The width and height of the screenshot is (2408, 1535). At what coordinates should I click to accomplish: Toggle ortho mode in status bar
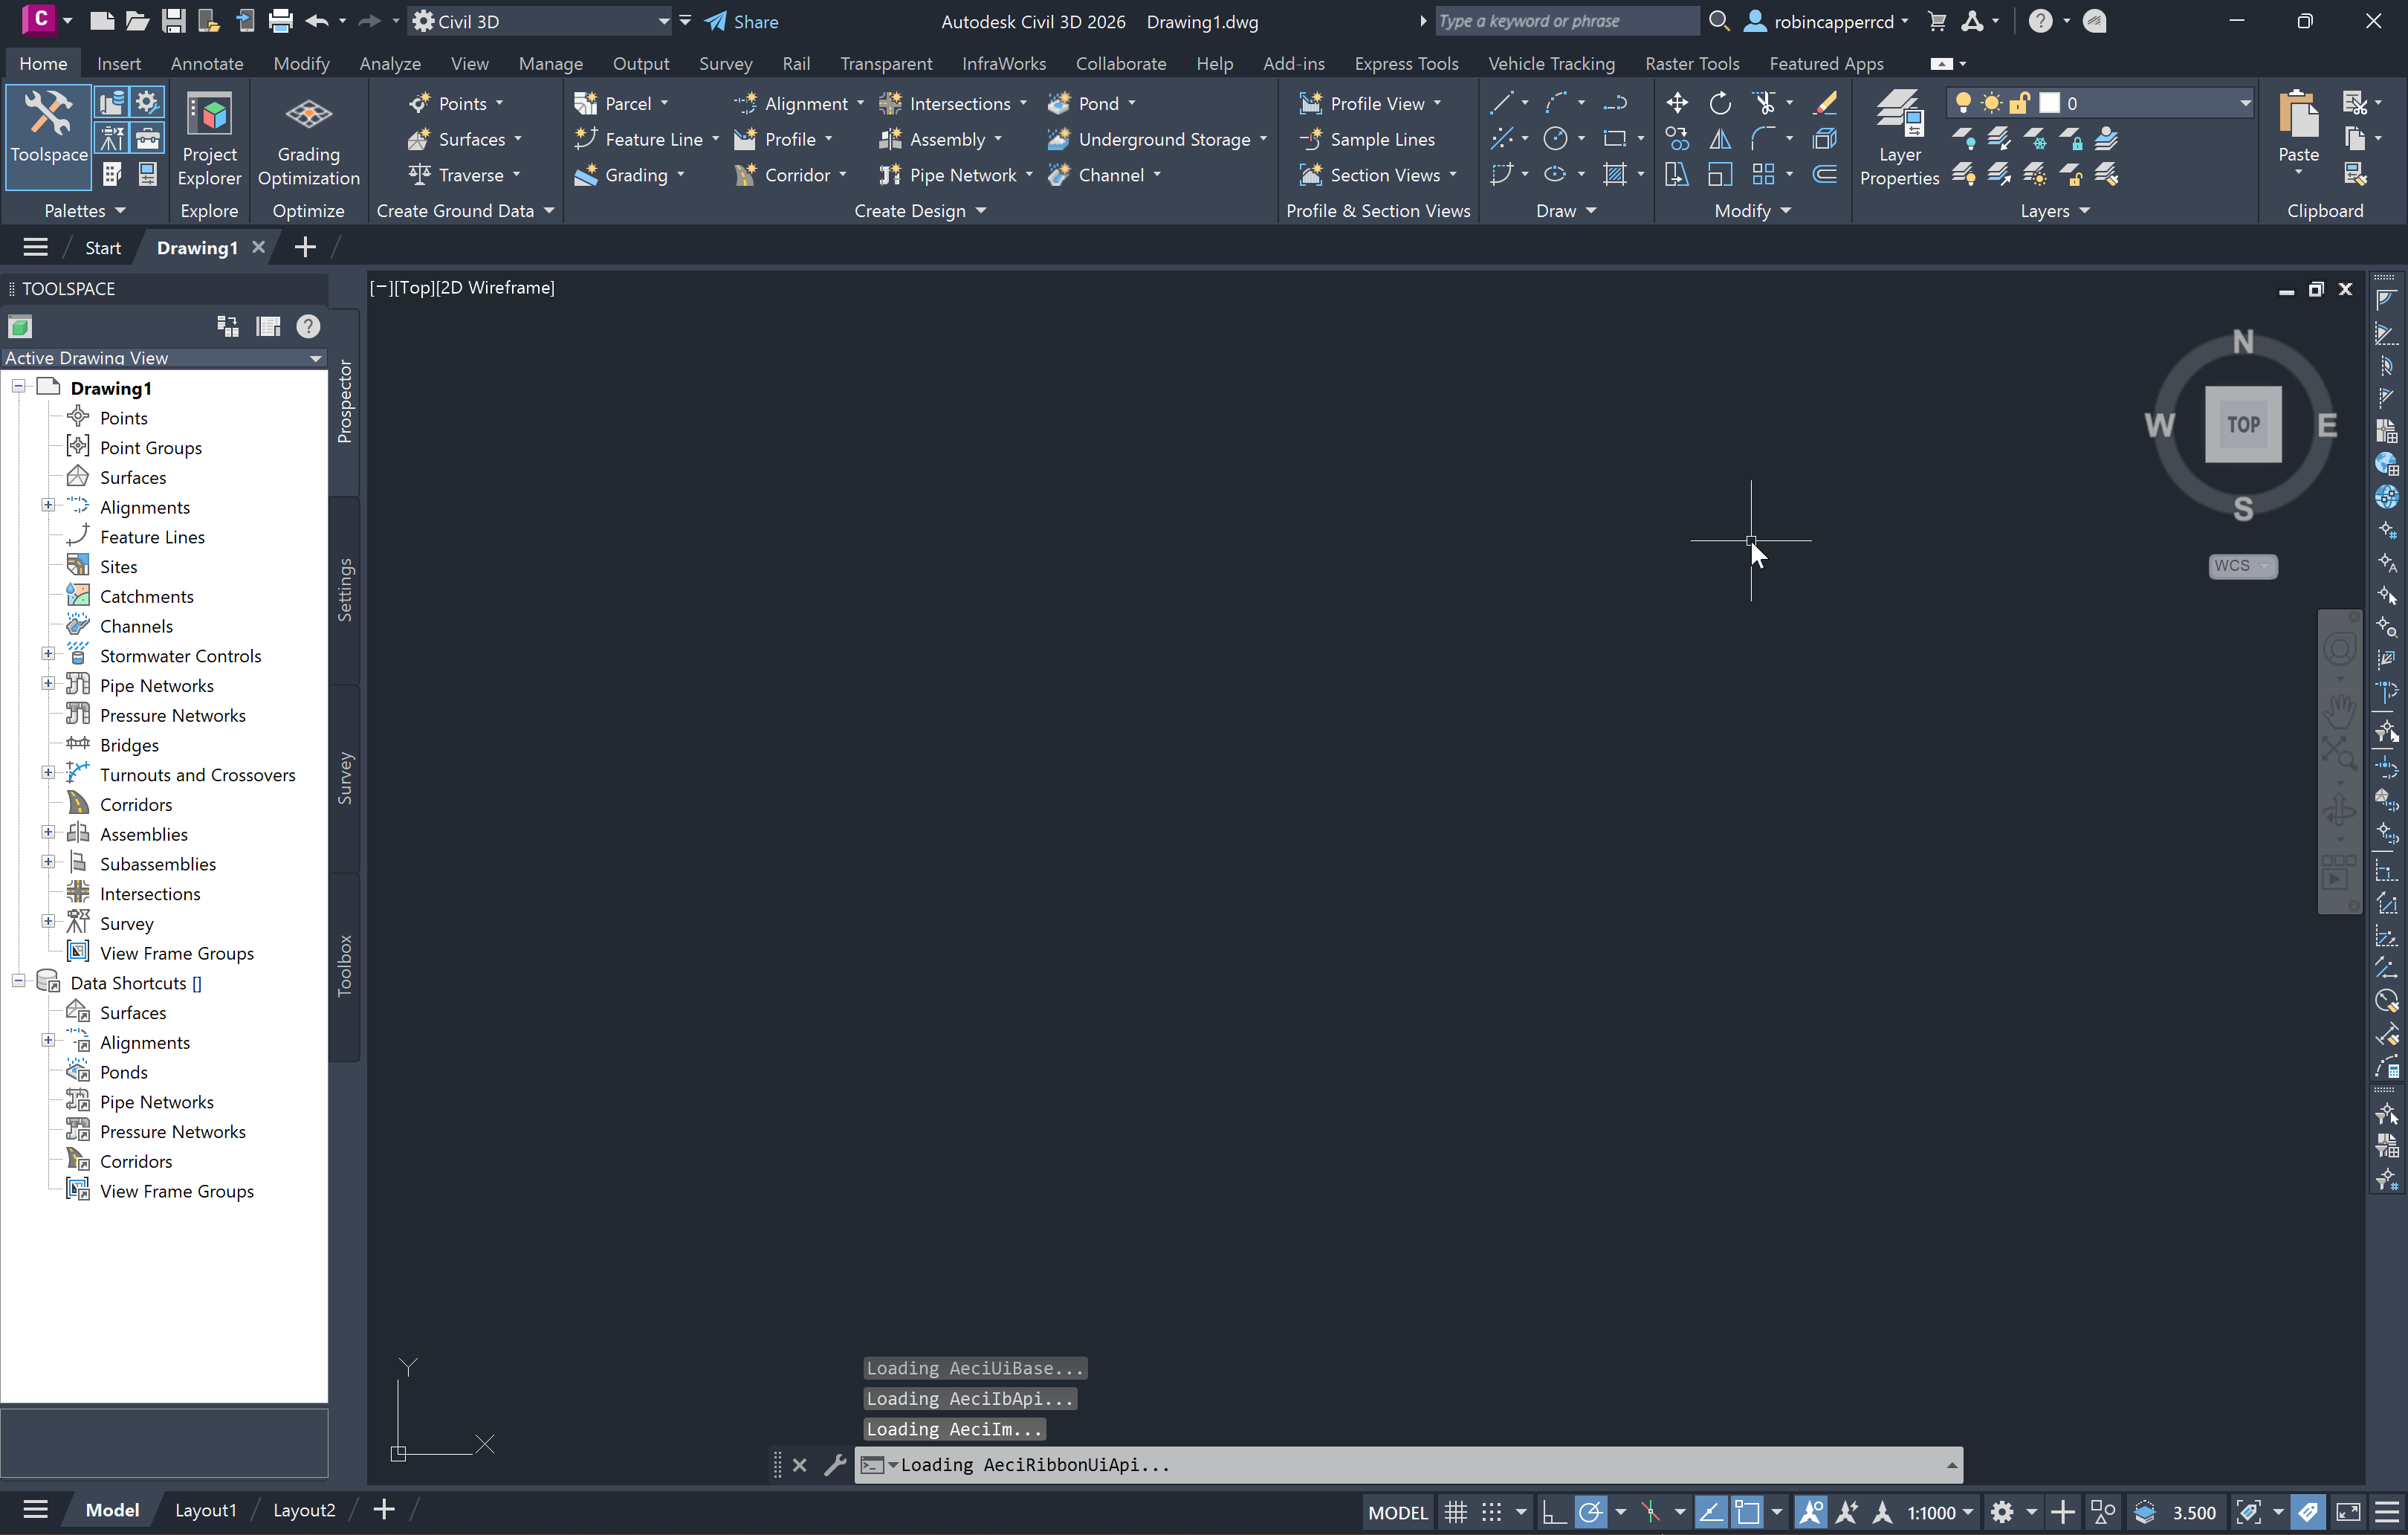(1553, 1512)
